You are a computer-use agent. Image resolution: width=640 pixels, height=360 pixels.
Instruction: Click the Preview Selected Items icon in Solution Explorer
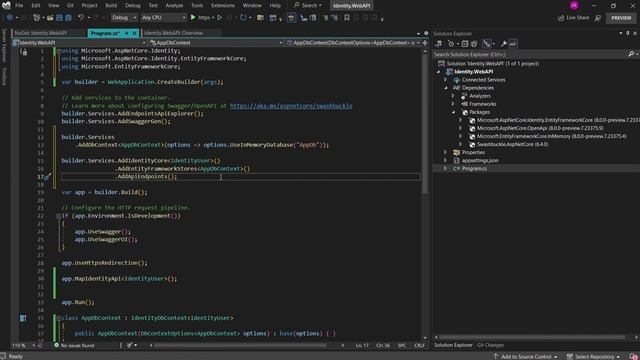click(513, 44)
